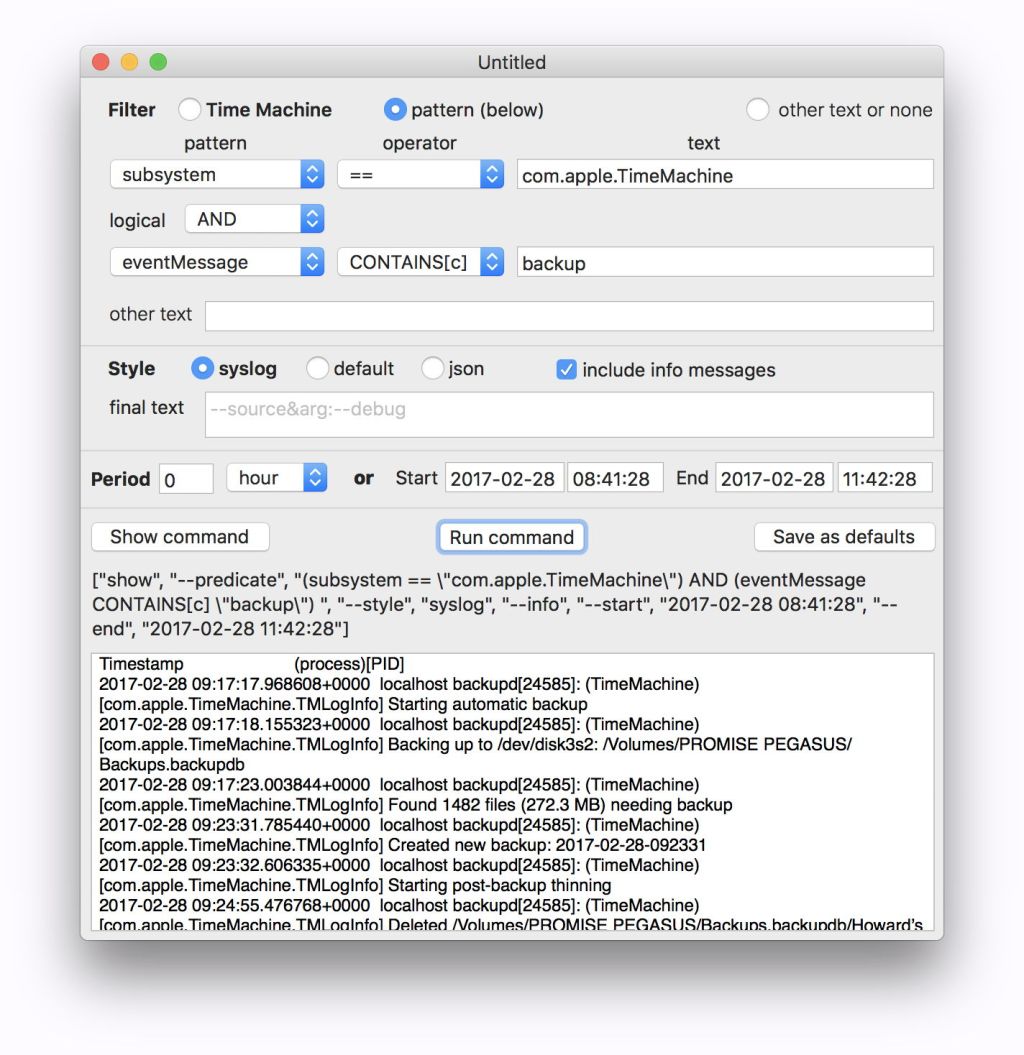The height and width of the screenshot is (1055, 1024).
Task: Click the com.apple.TimeMachine text field
Action: click(725, 175)
